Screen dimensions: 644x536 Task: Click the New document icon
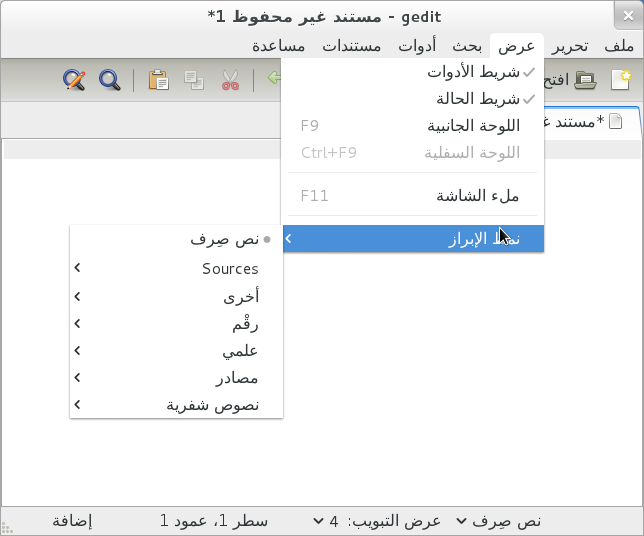(622, 81)
